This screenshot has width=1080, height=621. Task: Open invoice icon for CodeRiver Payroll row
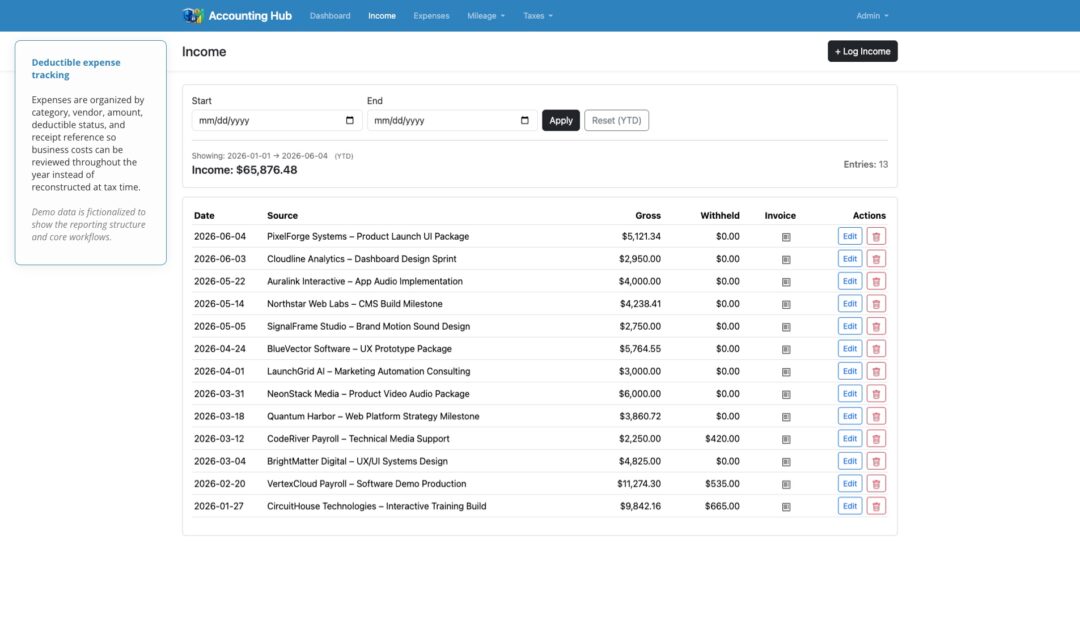786,439
